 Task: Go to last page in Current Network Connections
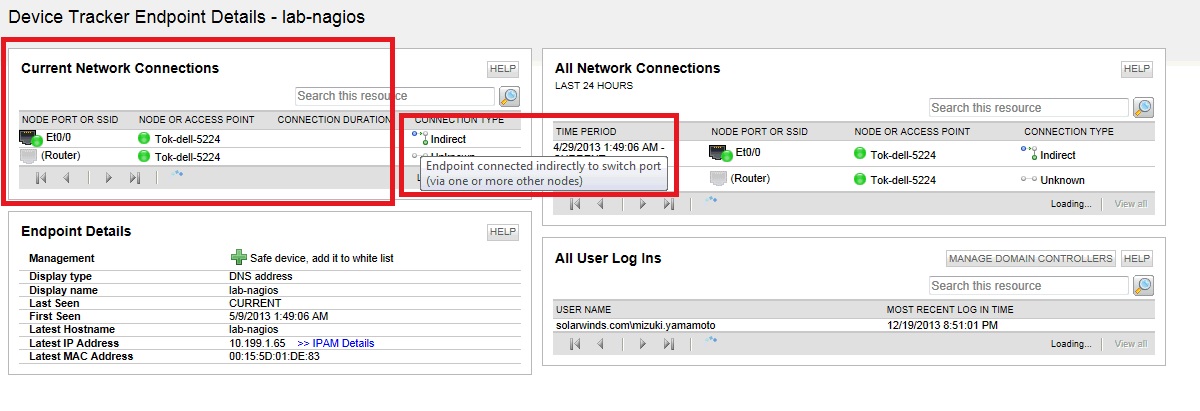pos(134,178)
